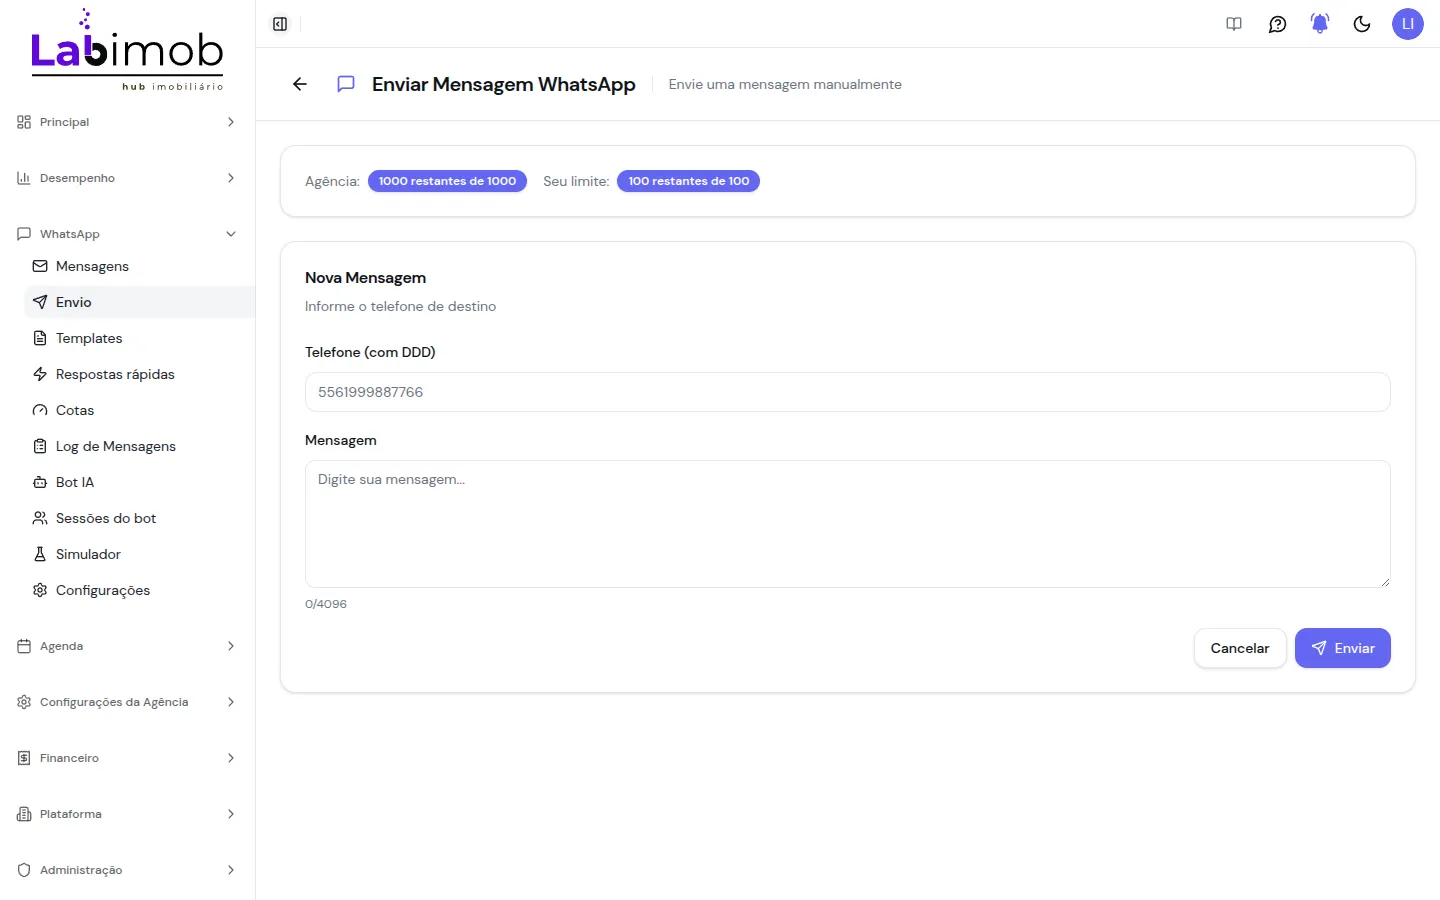Open Sessões do bot menu item
Image resolution: width=1440 pixels, height=900 pixels.
tap(139, 518)
